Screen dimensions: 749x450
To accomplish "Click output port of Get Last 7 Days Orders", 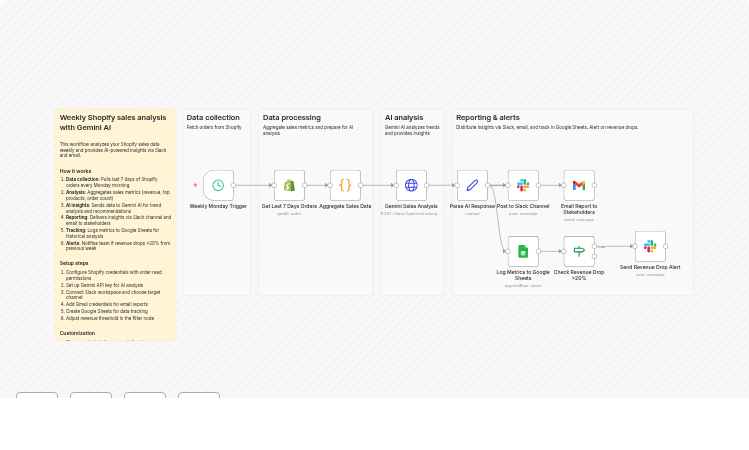I will (x=305, y=185).
